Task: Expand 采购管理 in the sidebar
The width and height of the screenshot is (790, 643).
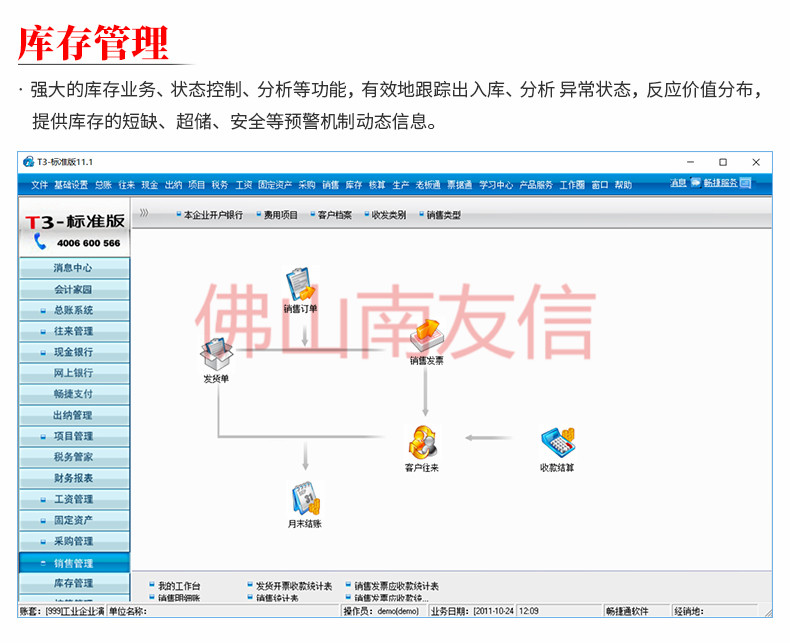Action: click(x=43, y=542)
